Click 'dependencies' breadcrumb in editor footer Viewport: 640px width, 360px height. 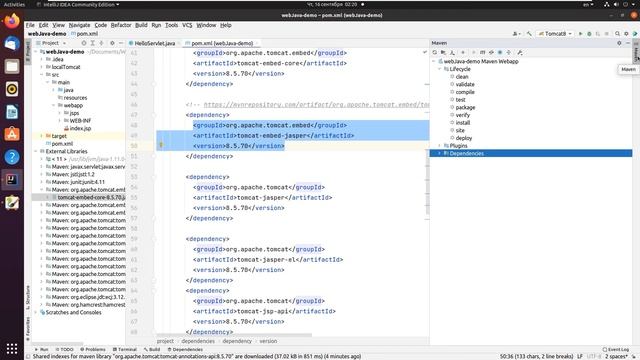click(x=198, y=341)
